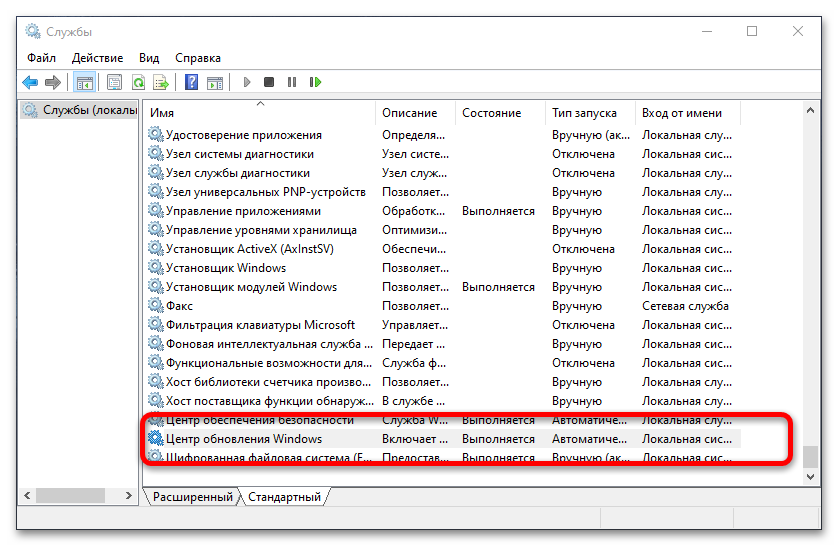838x546 pixels.
Task: Sort by the Вход от имени column header
Action: pyautogui.click(x=687, y=113)
